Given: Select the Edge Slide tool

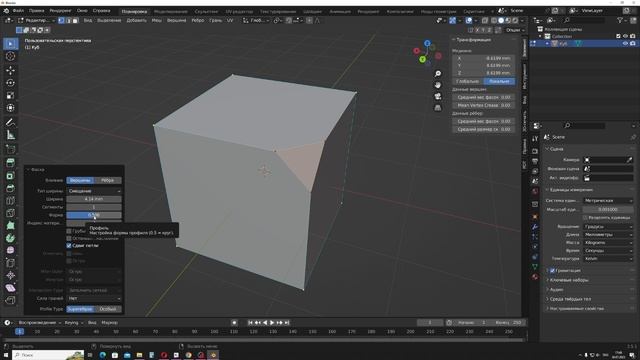Looking at the screenshot, I should [11, 263].
